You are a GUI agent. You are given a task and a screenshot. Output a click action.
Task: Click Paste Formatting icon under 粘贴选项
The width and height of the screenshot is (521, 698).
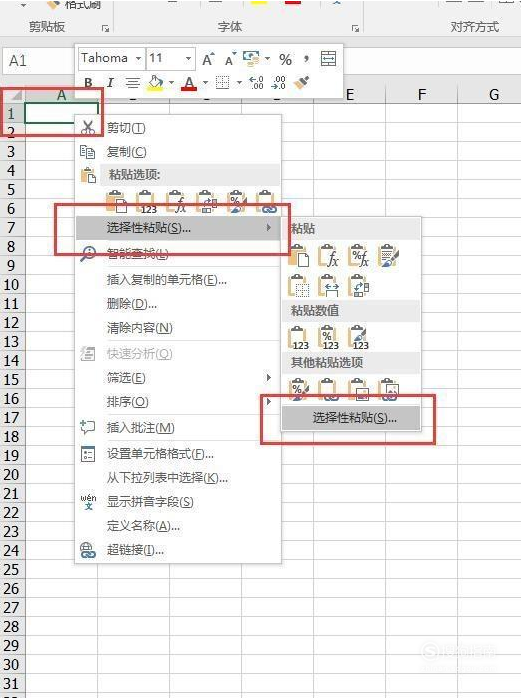point(236,202)
